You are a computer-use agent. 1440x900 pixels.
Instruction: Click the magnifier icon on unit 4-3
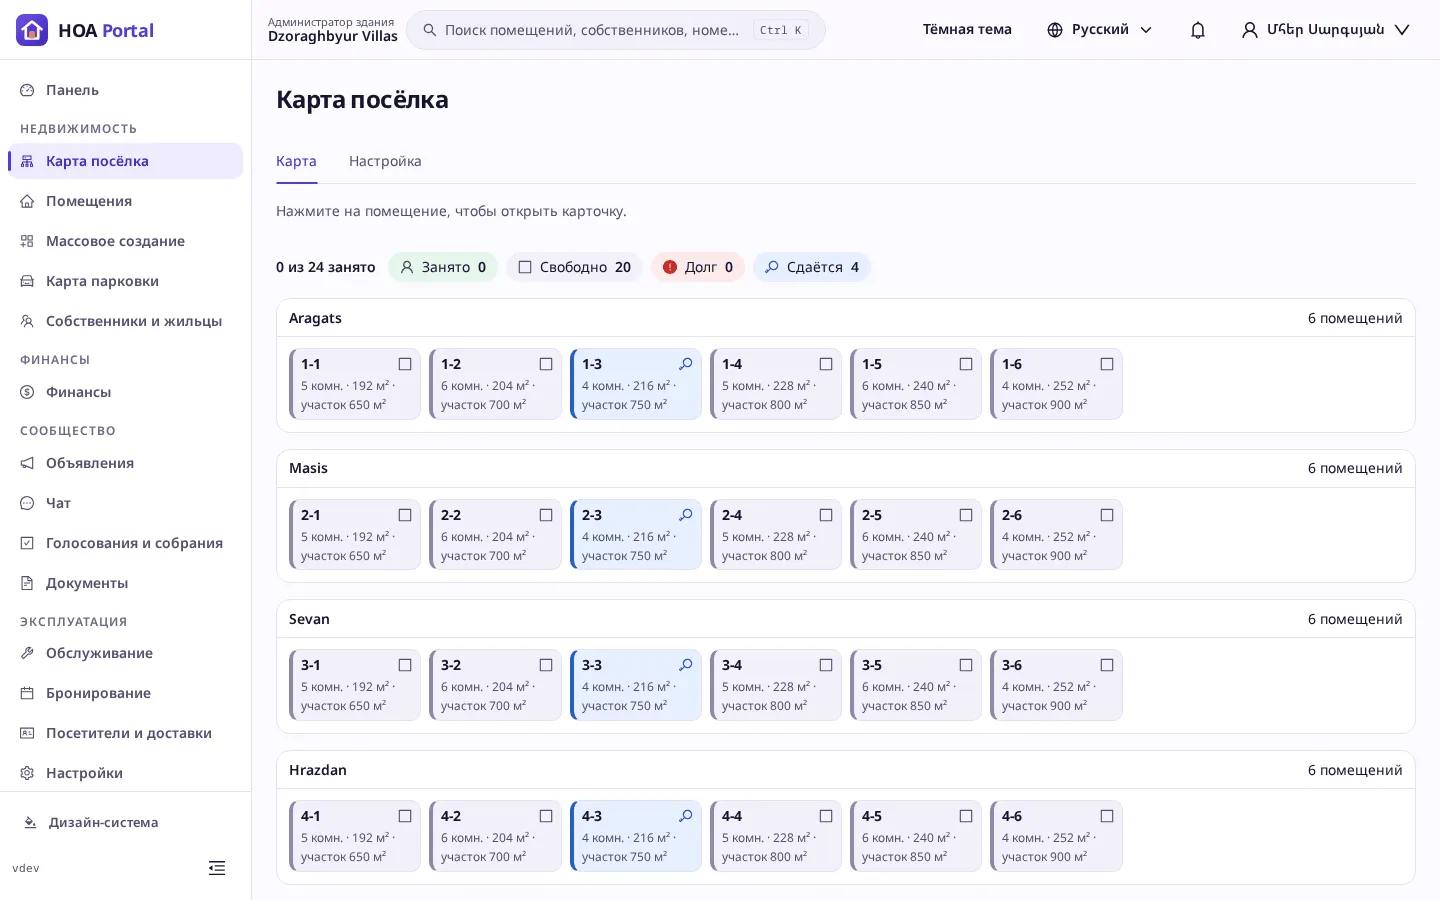click(686, 816)
